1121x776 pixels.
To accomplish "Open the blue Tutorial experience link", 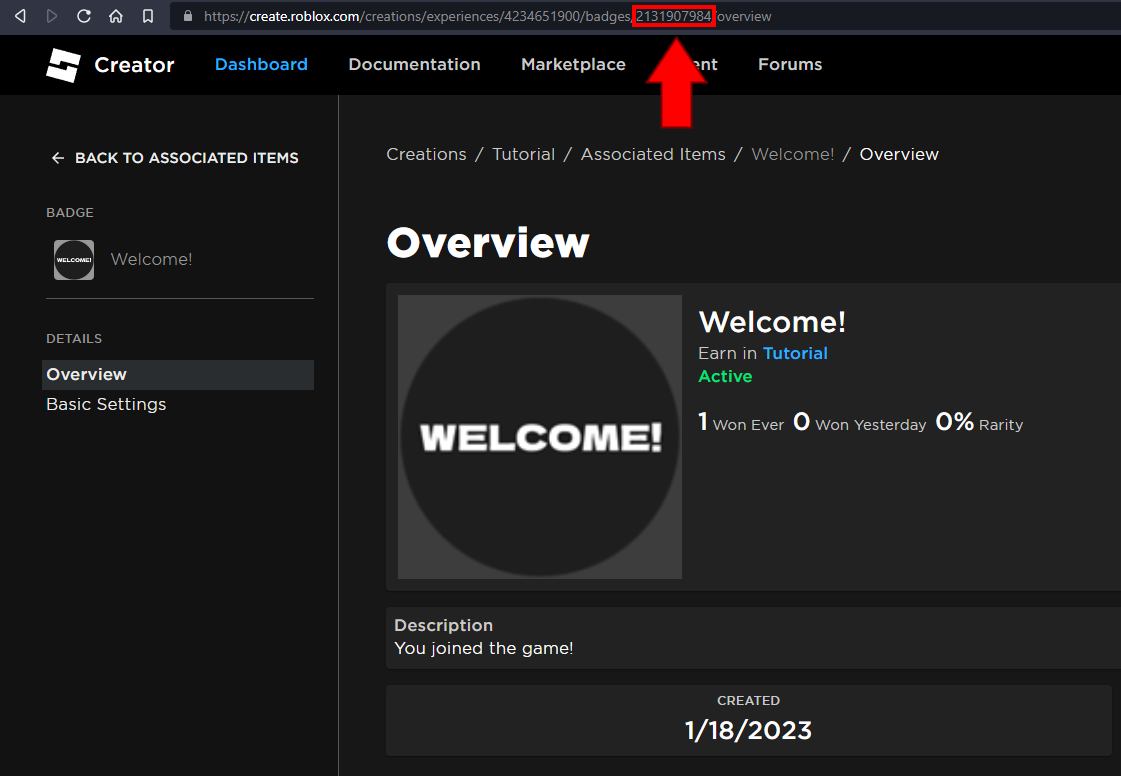I will tap(795, 353).
